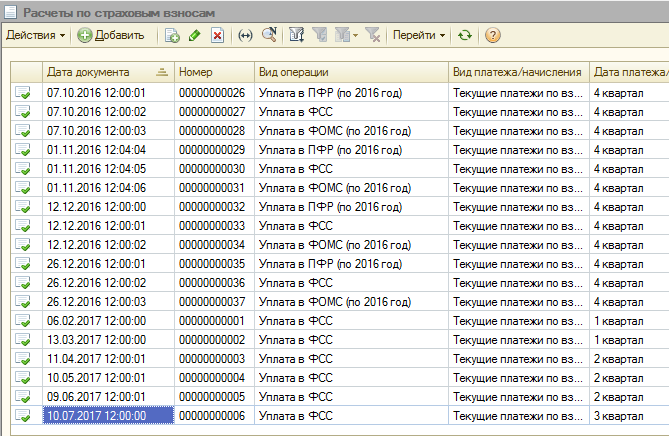The height and width of the screenshot is (436, 669).
Task: Click the green refresh list icon
Action: click(465, 35)
